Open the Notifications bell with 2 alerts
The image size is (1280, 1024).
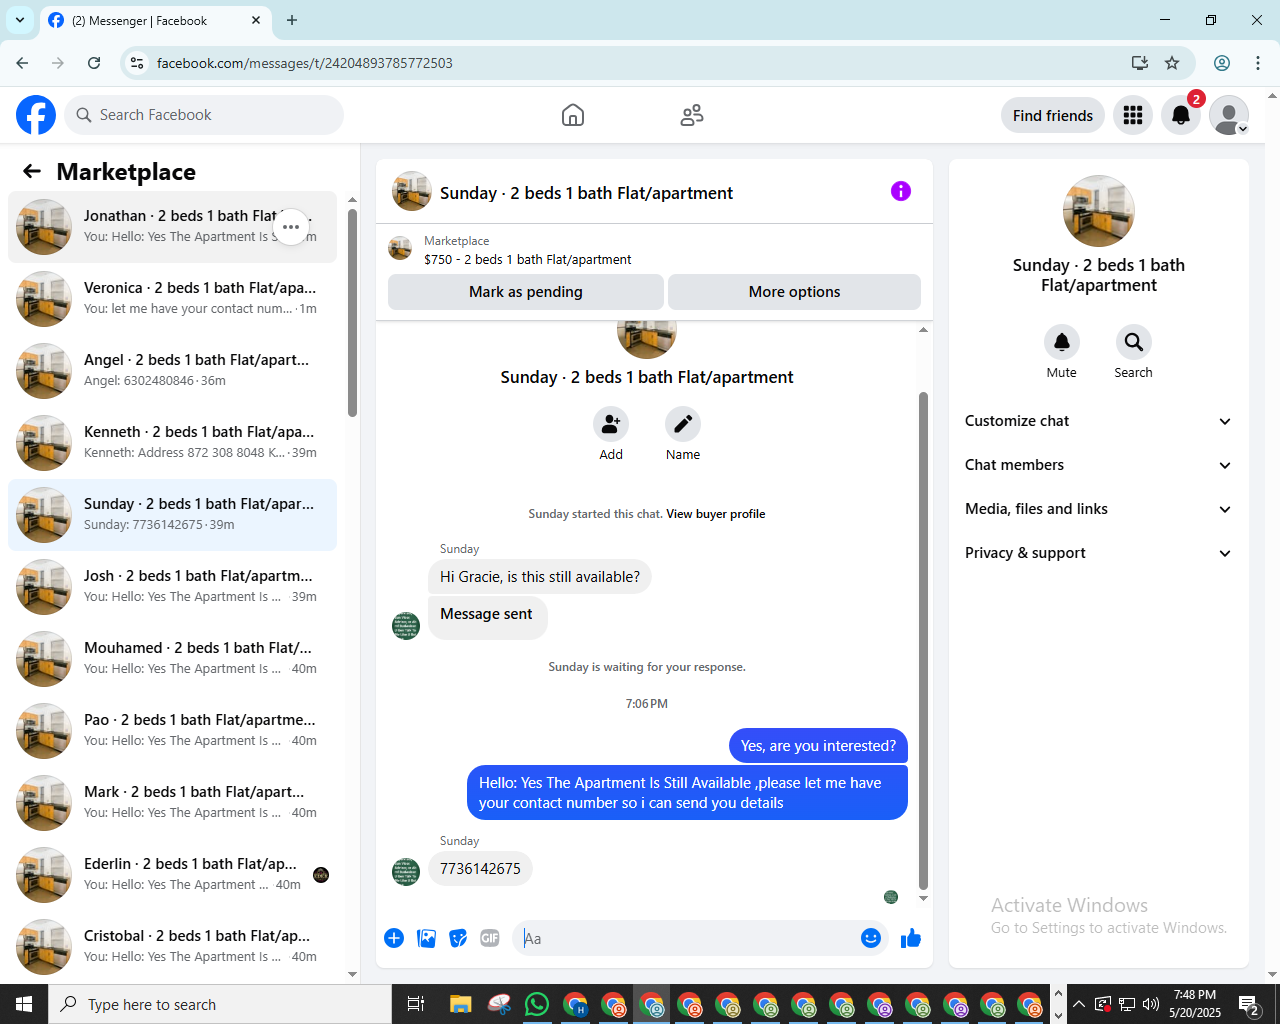pyautogui.click(x=1181, y=115)
